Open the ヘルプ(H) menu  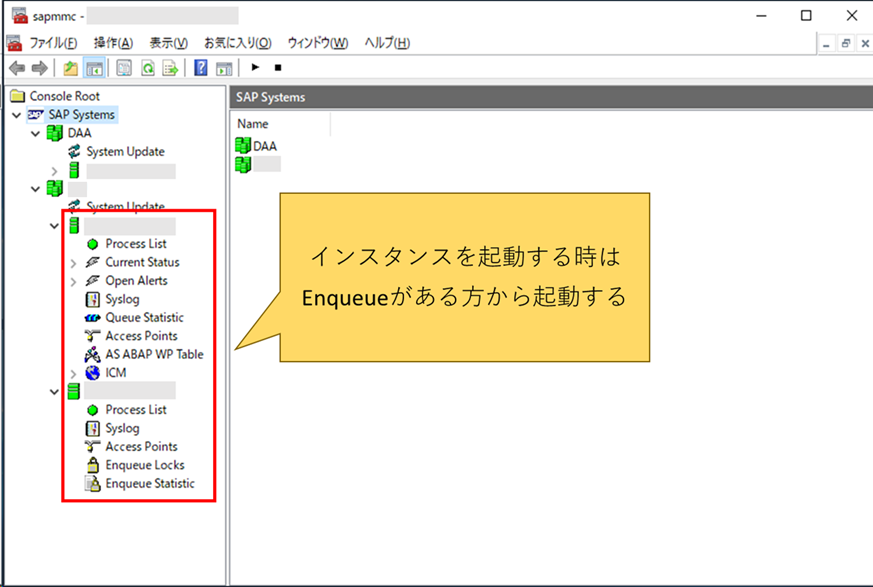pos(387,43)
